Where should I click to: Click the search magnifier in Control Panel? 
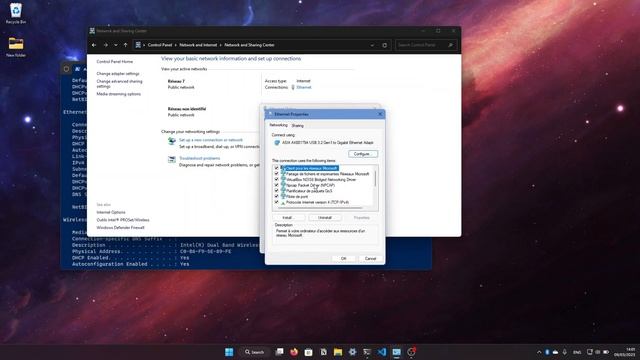point(451,45)
